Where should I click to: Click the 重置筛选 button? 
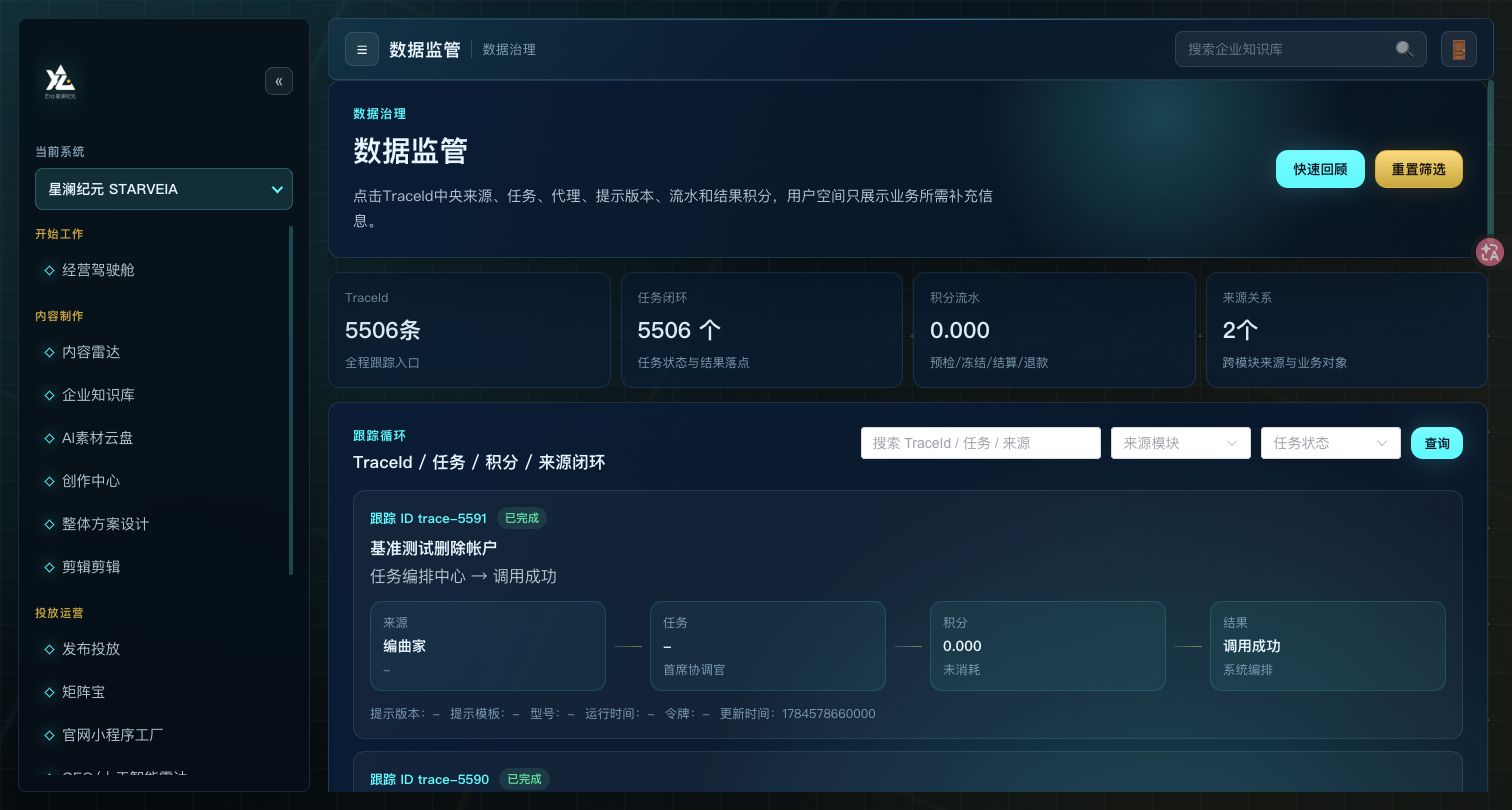(x=1419, y=169)
